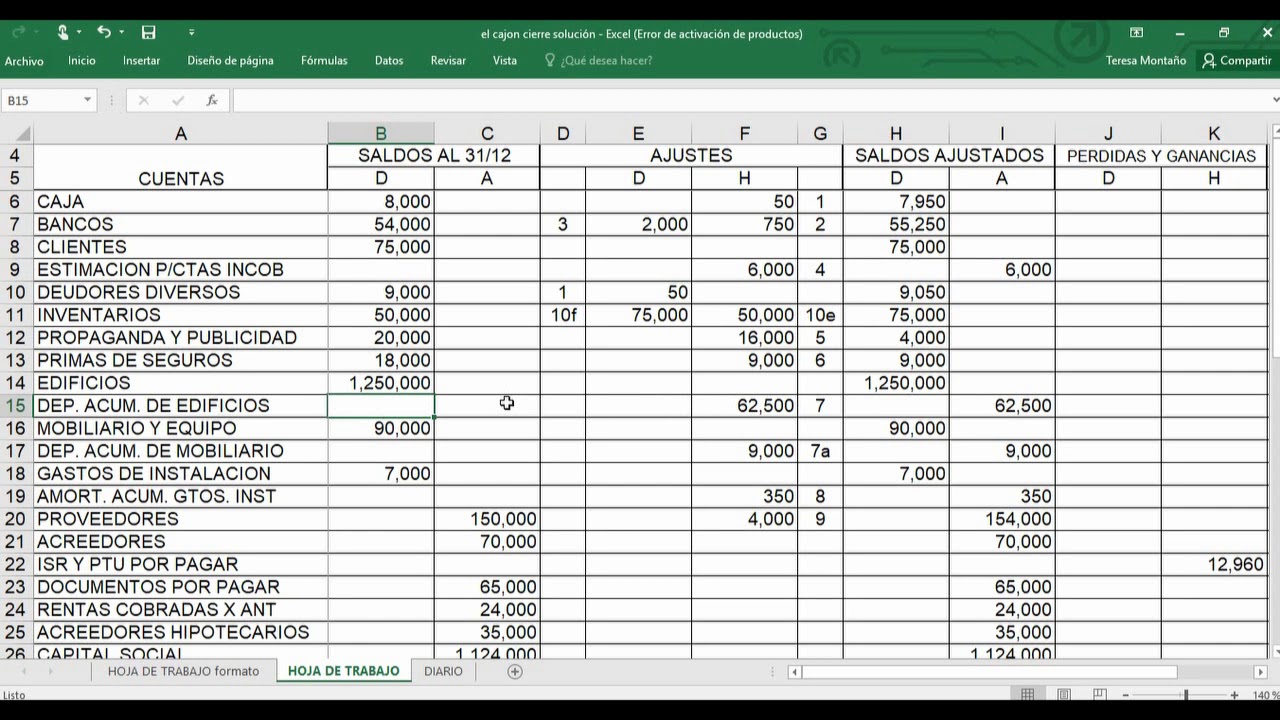Open the Customize Quick Access Toolbar arrow
Image resolution: width=1280 pixels, height=720 pixels.
point(191,33)
